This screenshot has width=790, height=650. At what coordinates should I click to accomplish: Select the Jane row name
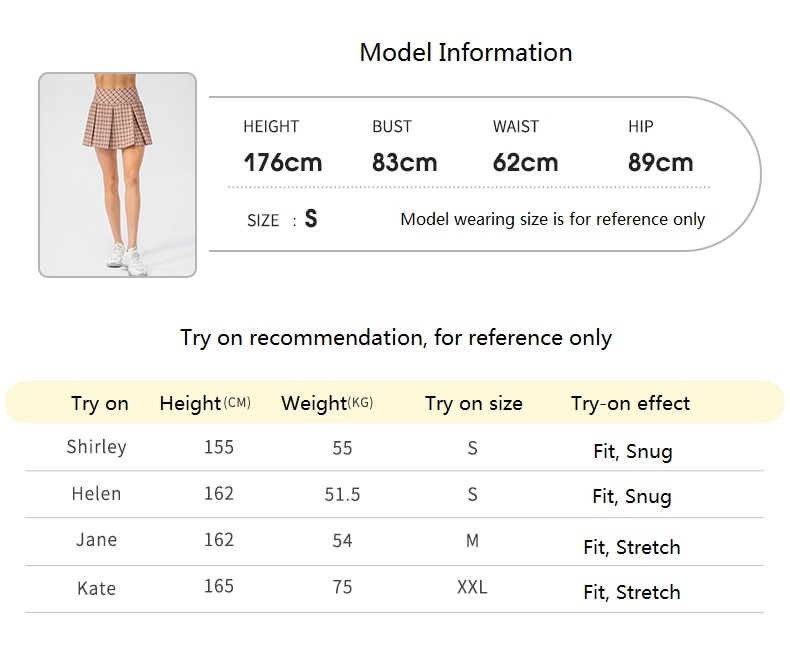[x=96, y=540]
